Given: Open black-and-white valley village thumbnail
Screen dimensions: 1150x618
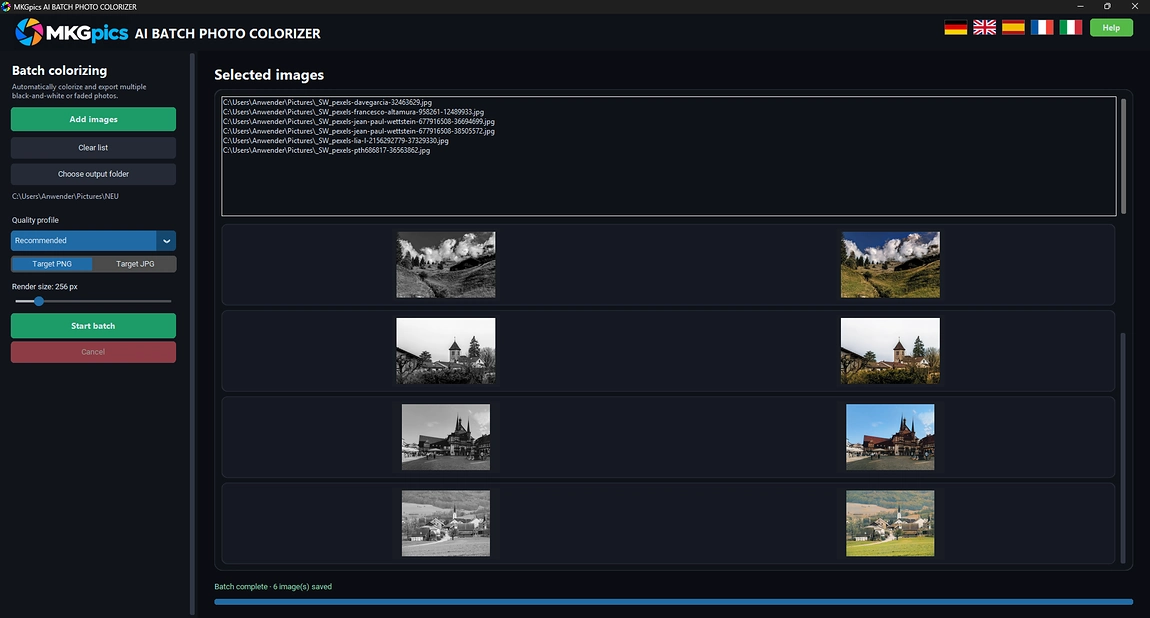Looking at the screenshot, I should [x=446, y=523].
